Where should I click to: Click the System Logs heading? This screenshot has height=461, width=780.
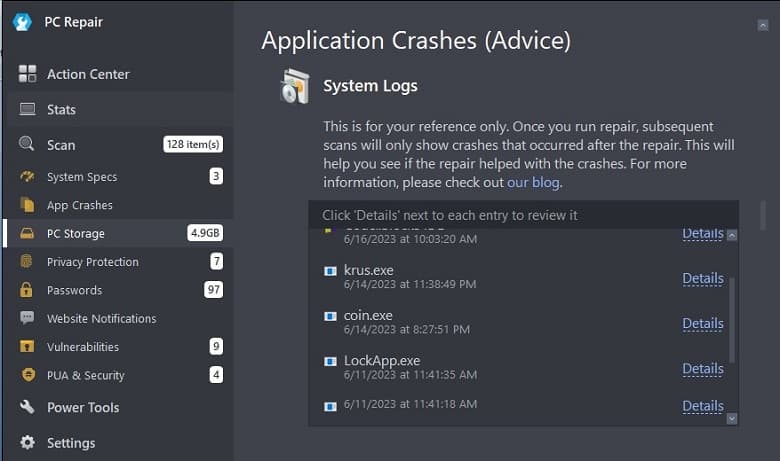pyautogui.click(x=371, y=86)
